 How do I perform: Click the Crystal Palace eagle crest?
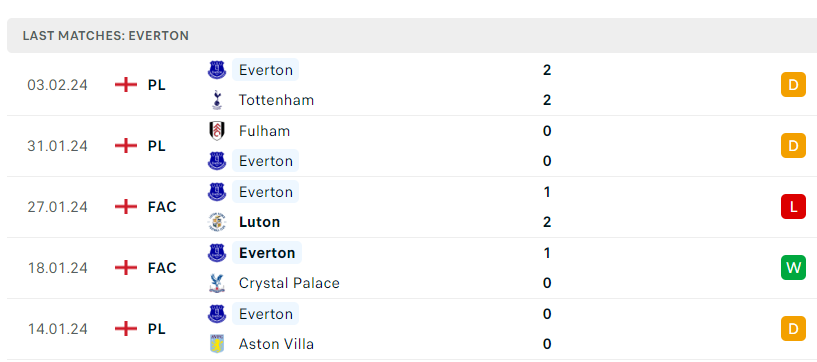click(x=217, y=283)
